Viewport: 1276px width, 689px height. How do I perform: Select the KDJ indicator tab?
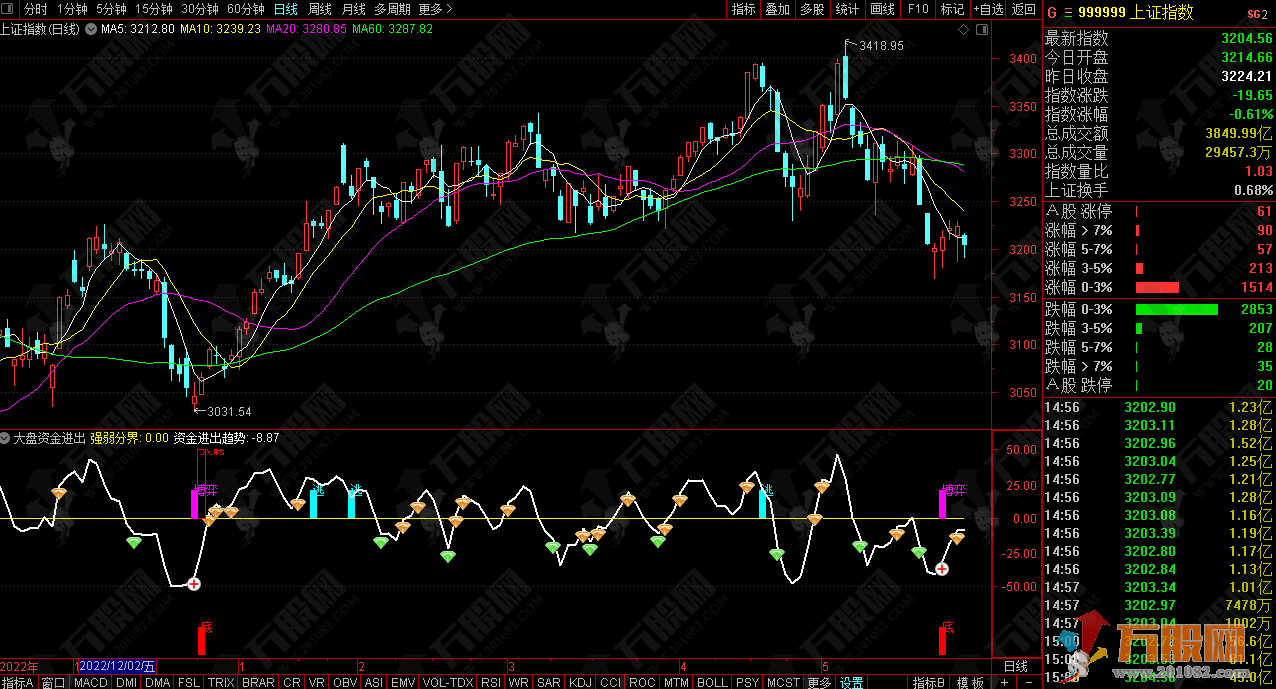[580, 682]
